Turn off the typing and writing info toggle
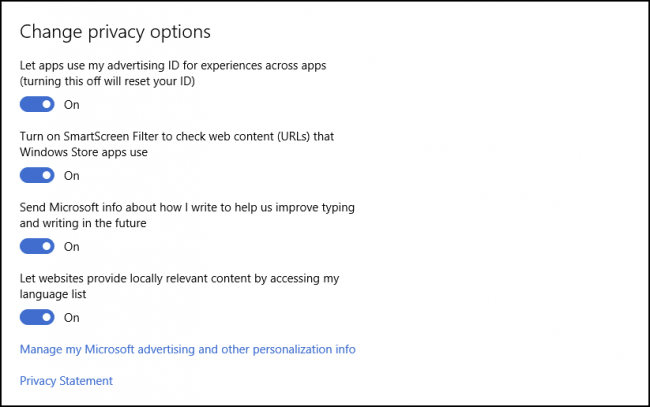This screenshot has height=407, width=650. click(x=37, y=246)
